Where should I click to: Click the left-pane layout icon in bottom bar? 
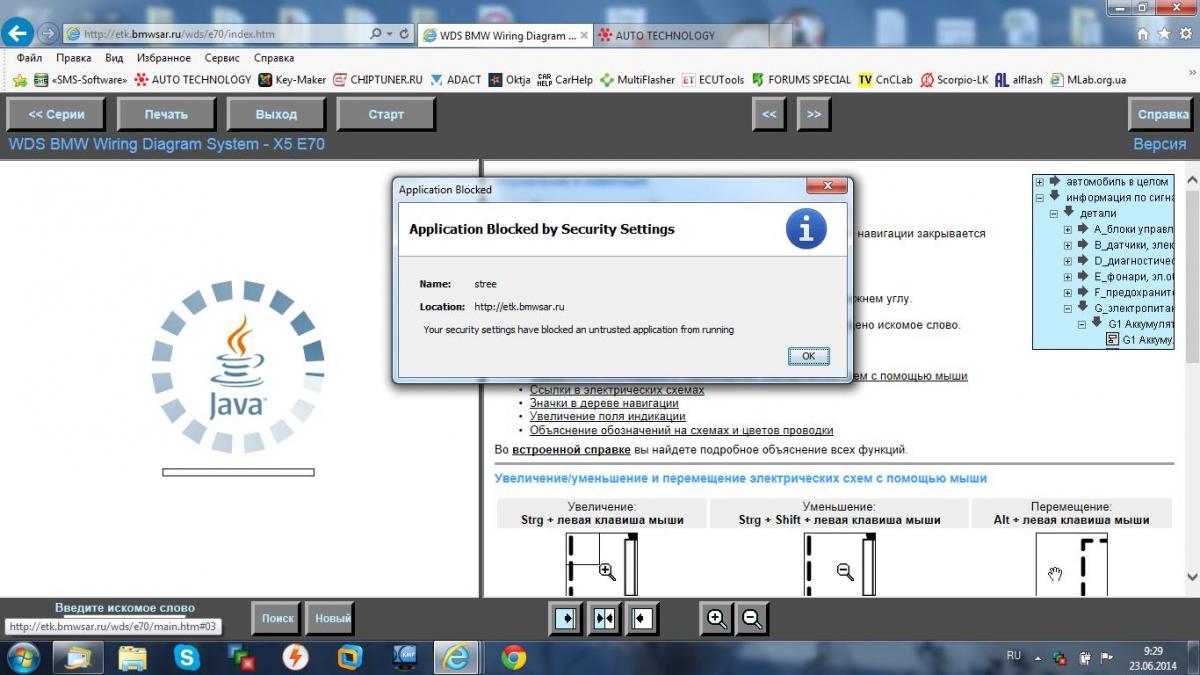pos(566,620)
